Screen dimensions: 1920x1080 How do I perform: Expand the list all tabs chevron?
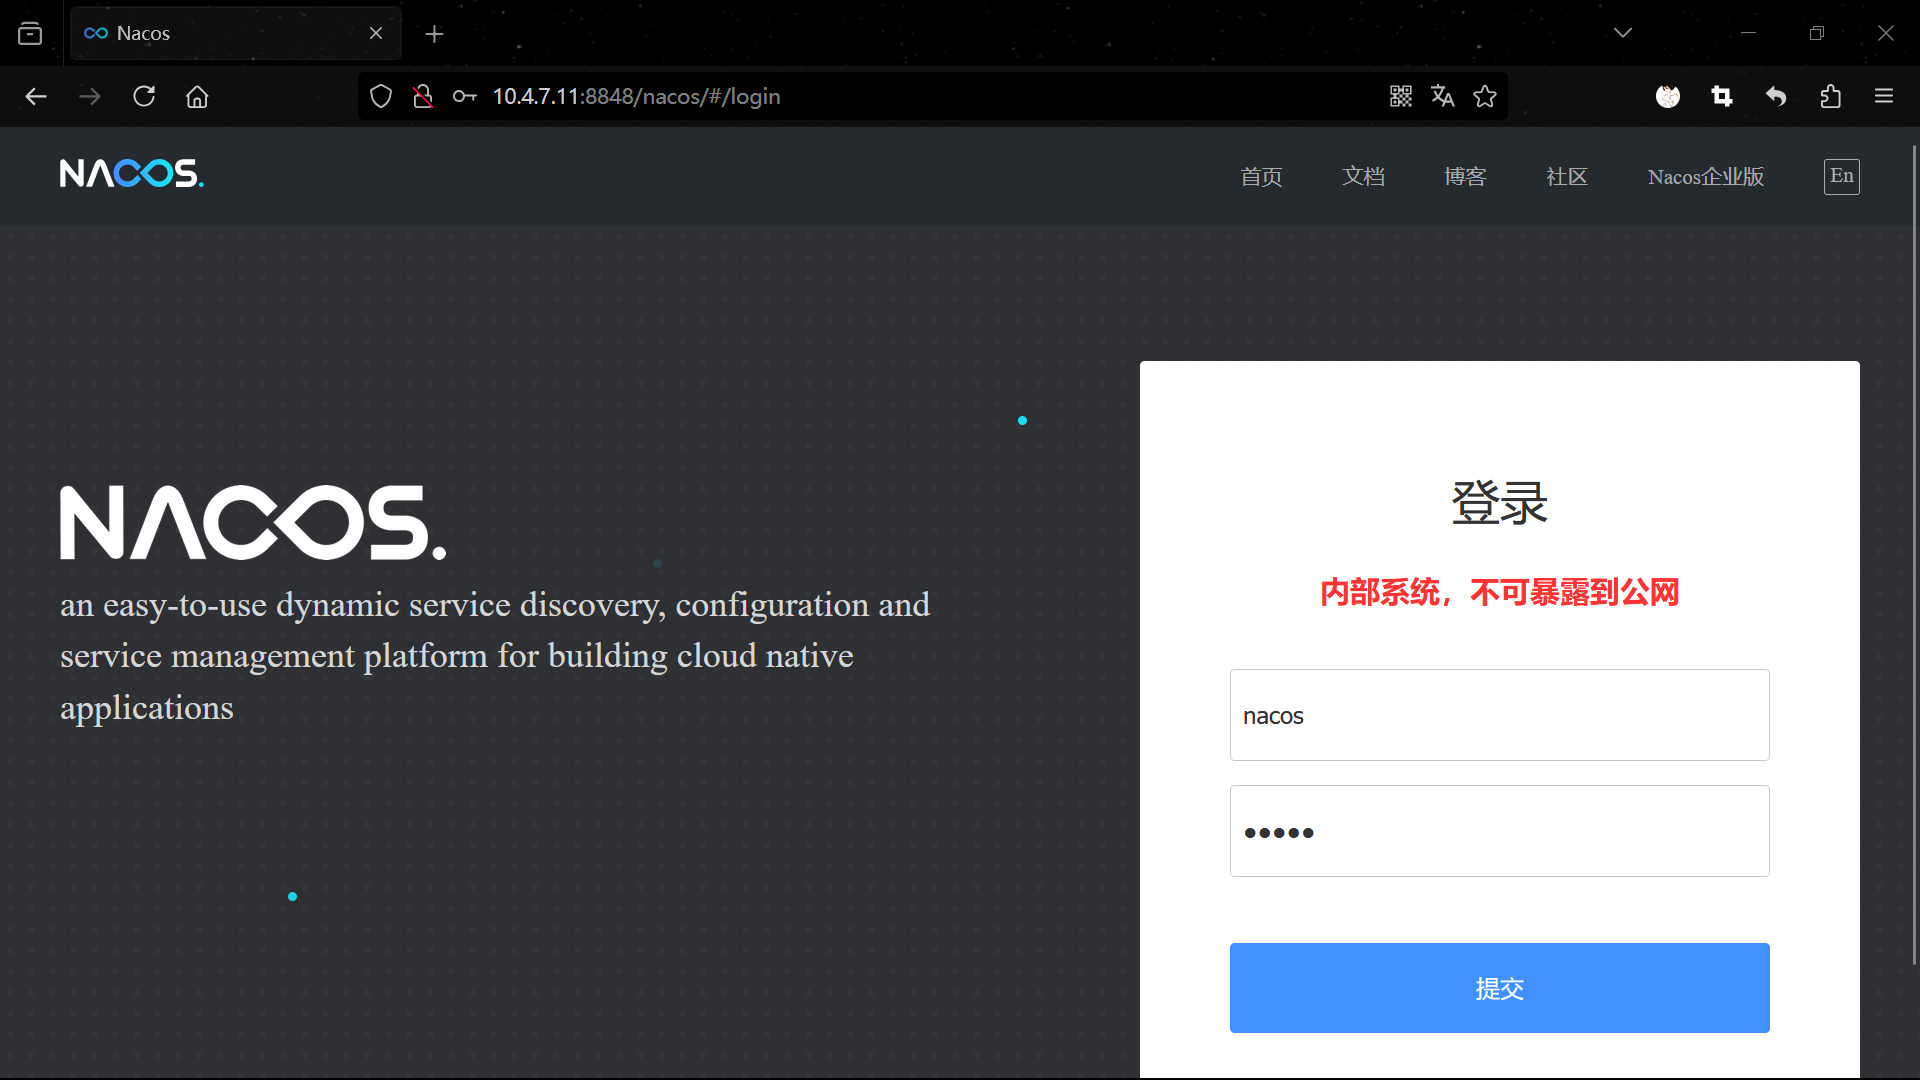tap(1622, 33)
